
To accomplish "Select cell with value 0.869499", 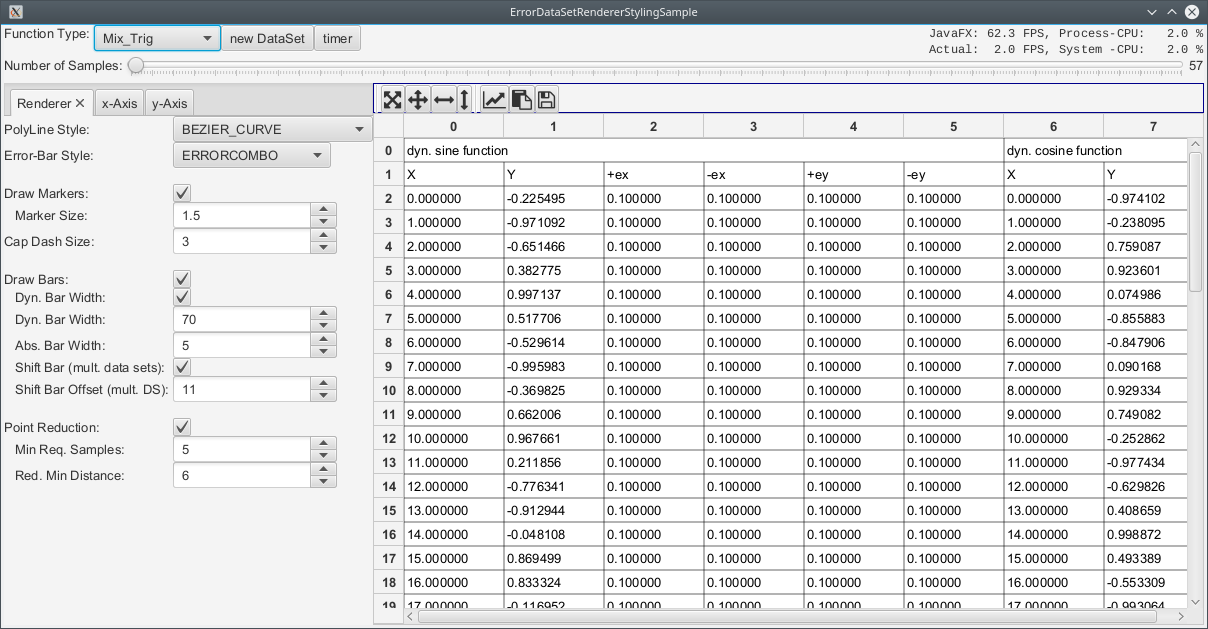I will click(553, 558).
